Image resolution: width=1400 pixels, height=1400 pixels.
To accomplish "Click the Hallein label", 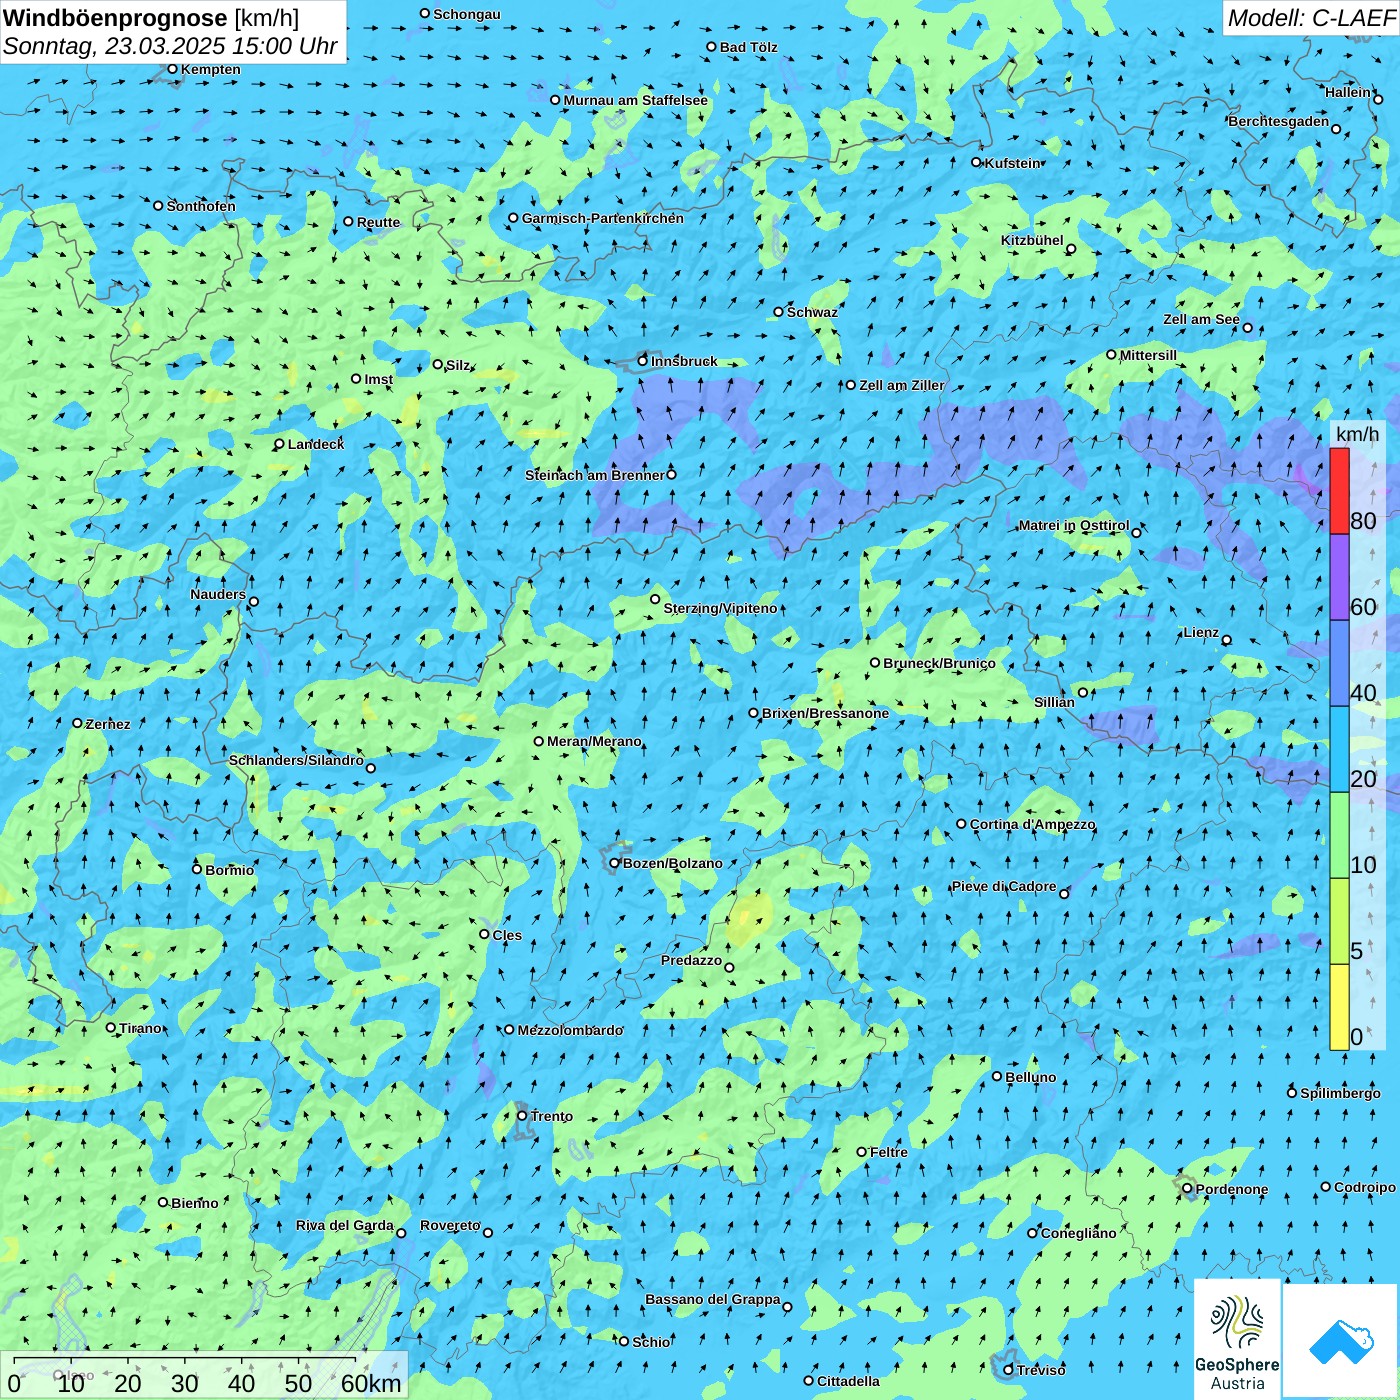I will [x=1348, y=92].
